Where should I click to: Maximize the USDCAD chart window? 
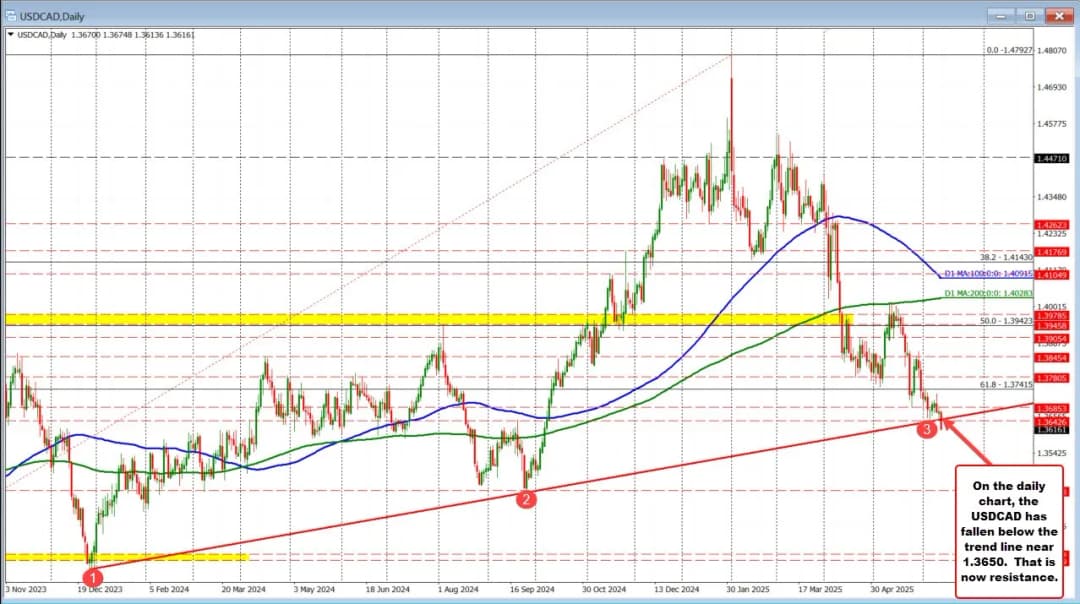[1027, 14]
